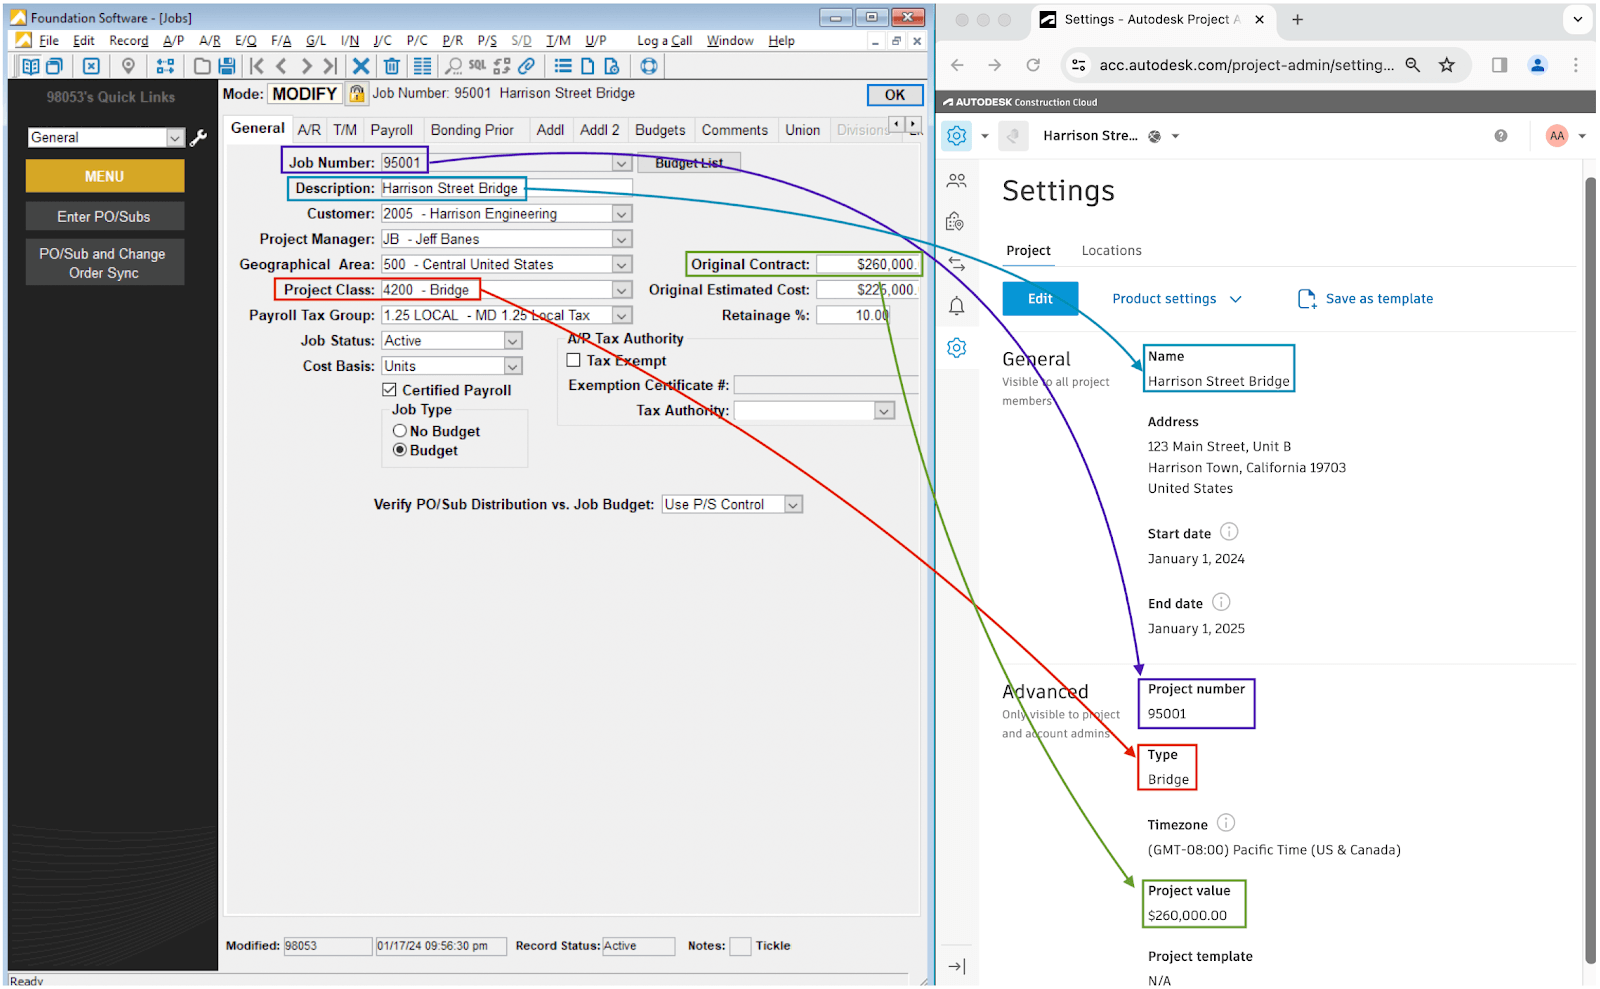Click the padlock icon beside MODIFY
This screenshot has width=1600, height=989.
click(x=357, y=94)
